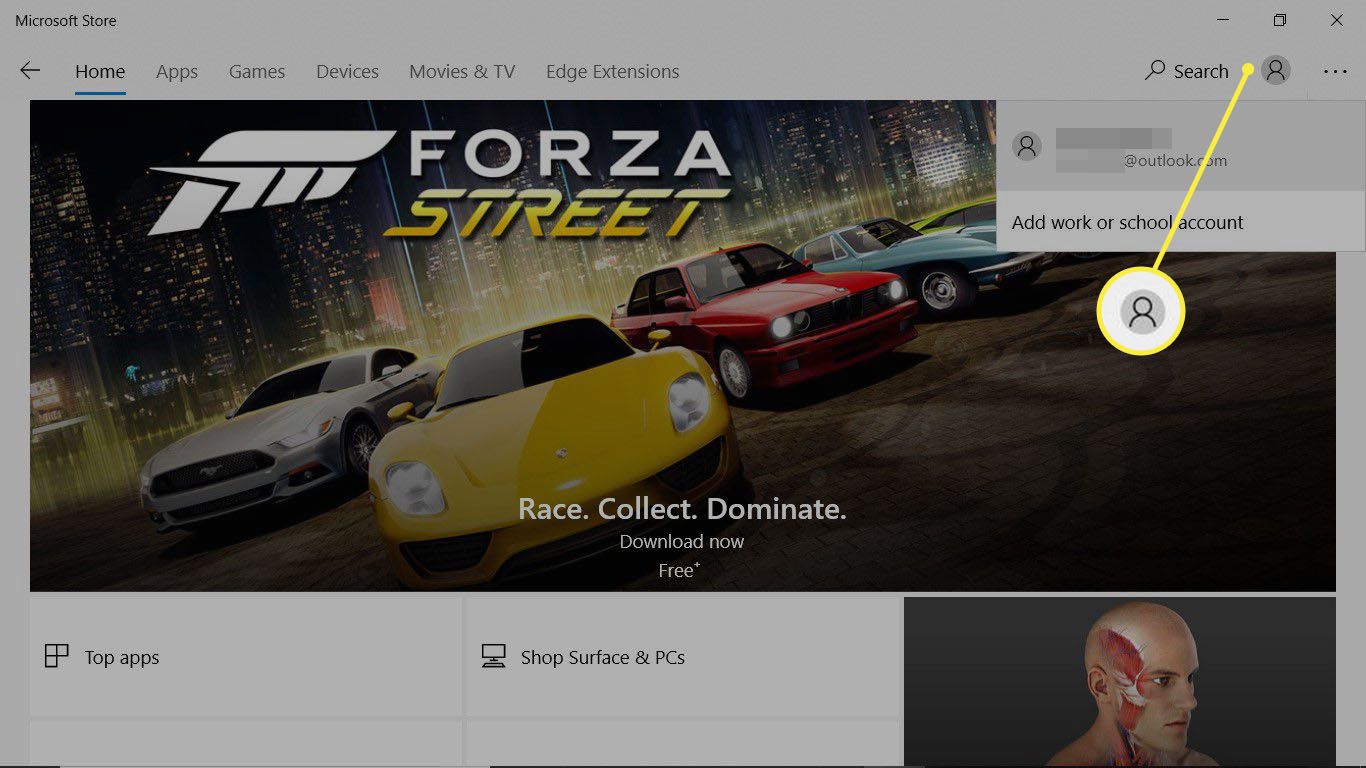Select the Devices tab
The width and height of the screenshot is (1366, 768).
pos(347,72)
